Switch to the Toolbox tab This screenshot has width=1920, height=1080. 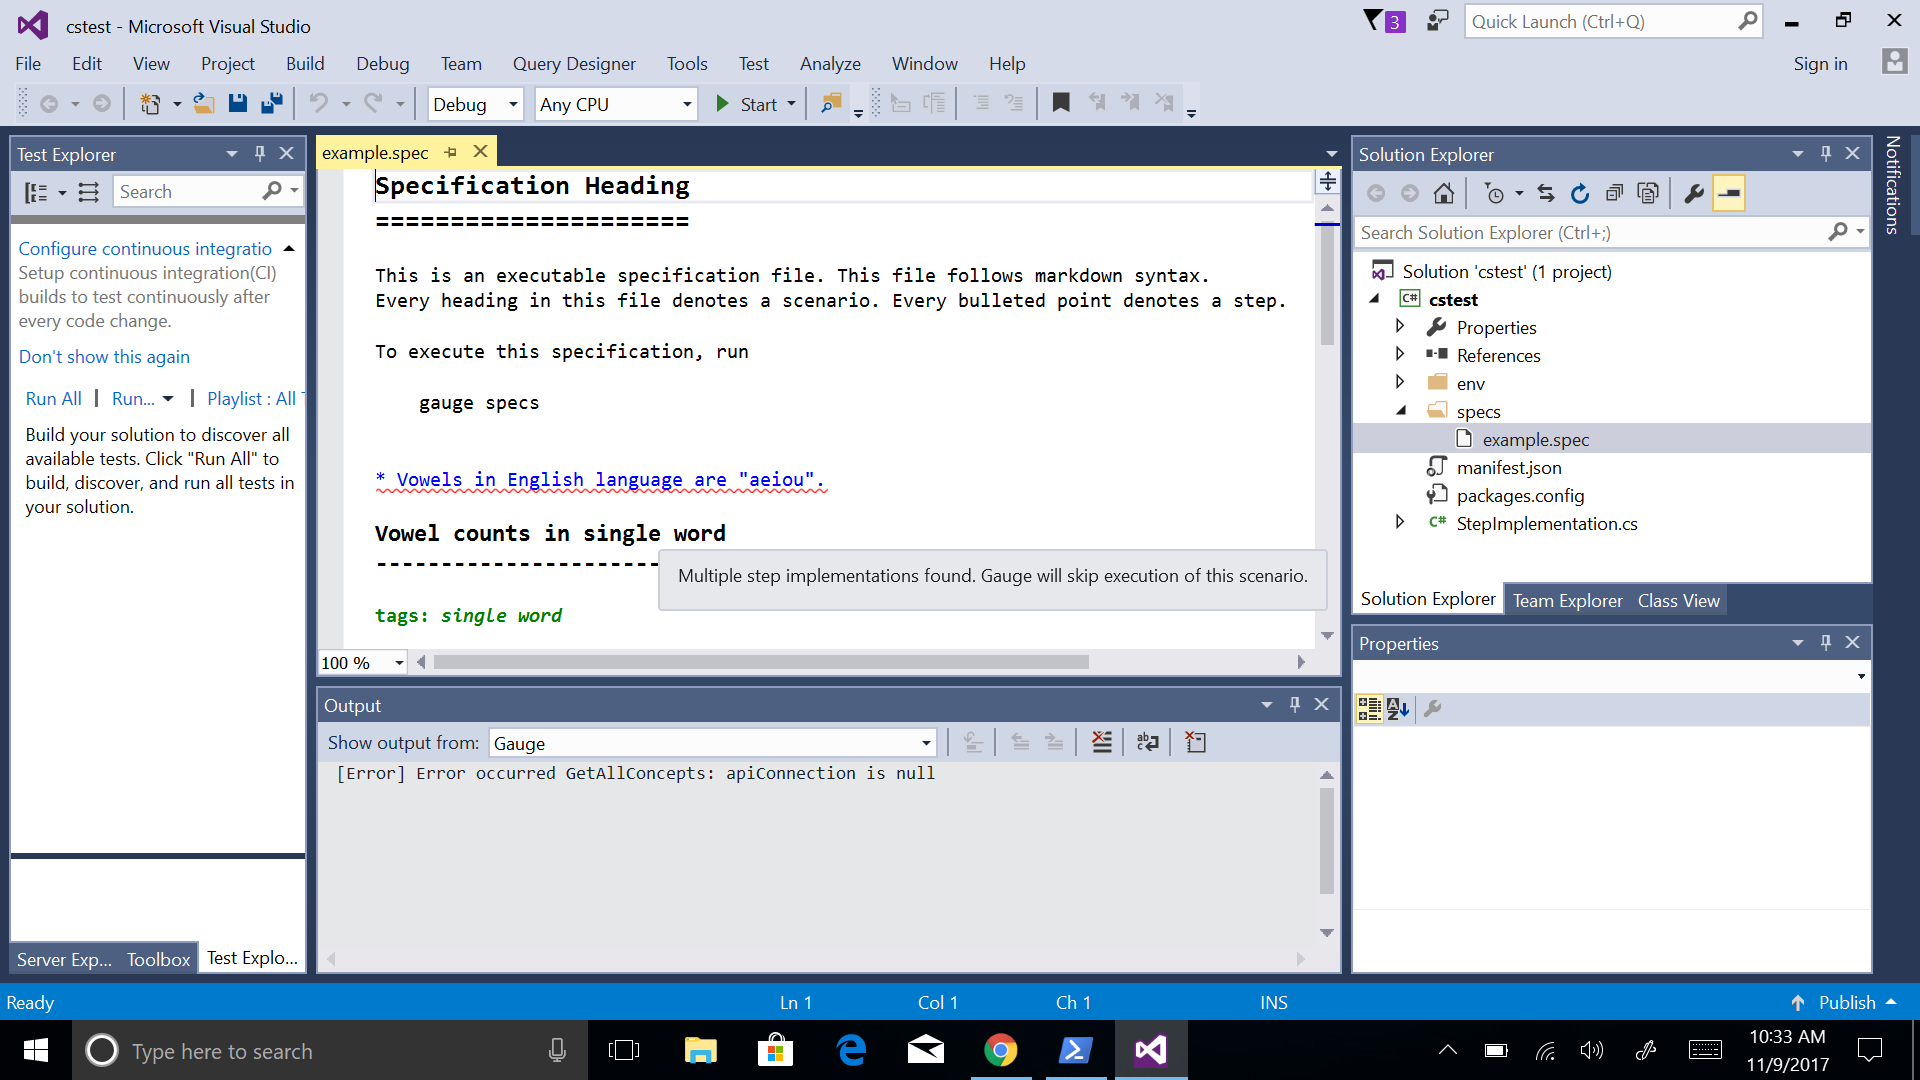coord(158,959)
